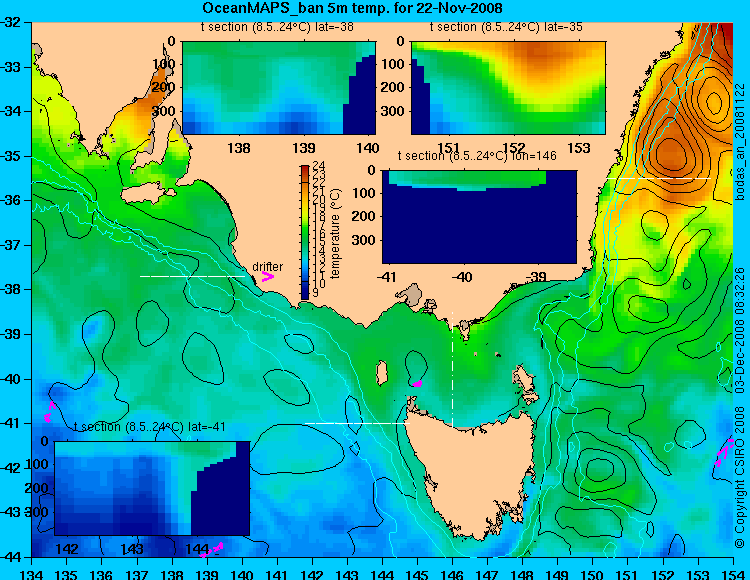
Task: Click longitude axis label '146' on bottom axis
Action: pyautogui.click(x=452, y=574)
